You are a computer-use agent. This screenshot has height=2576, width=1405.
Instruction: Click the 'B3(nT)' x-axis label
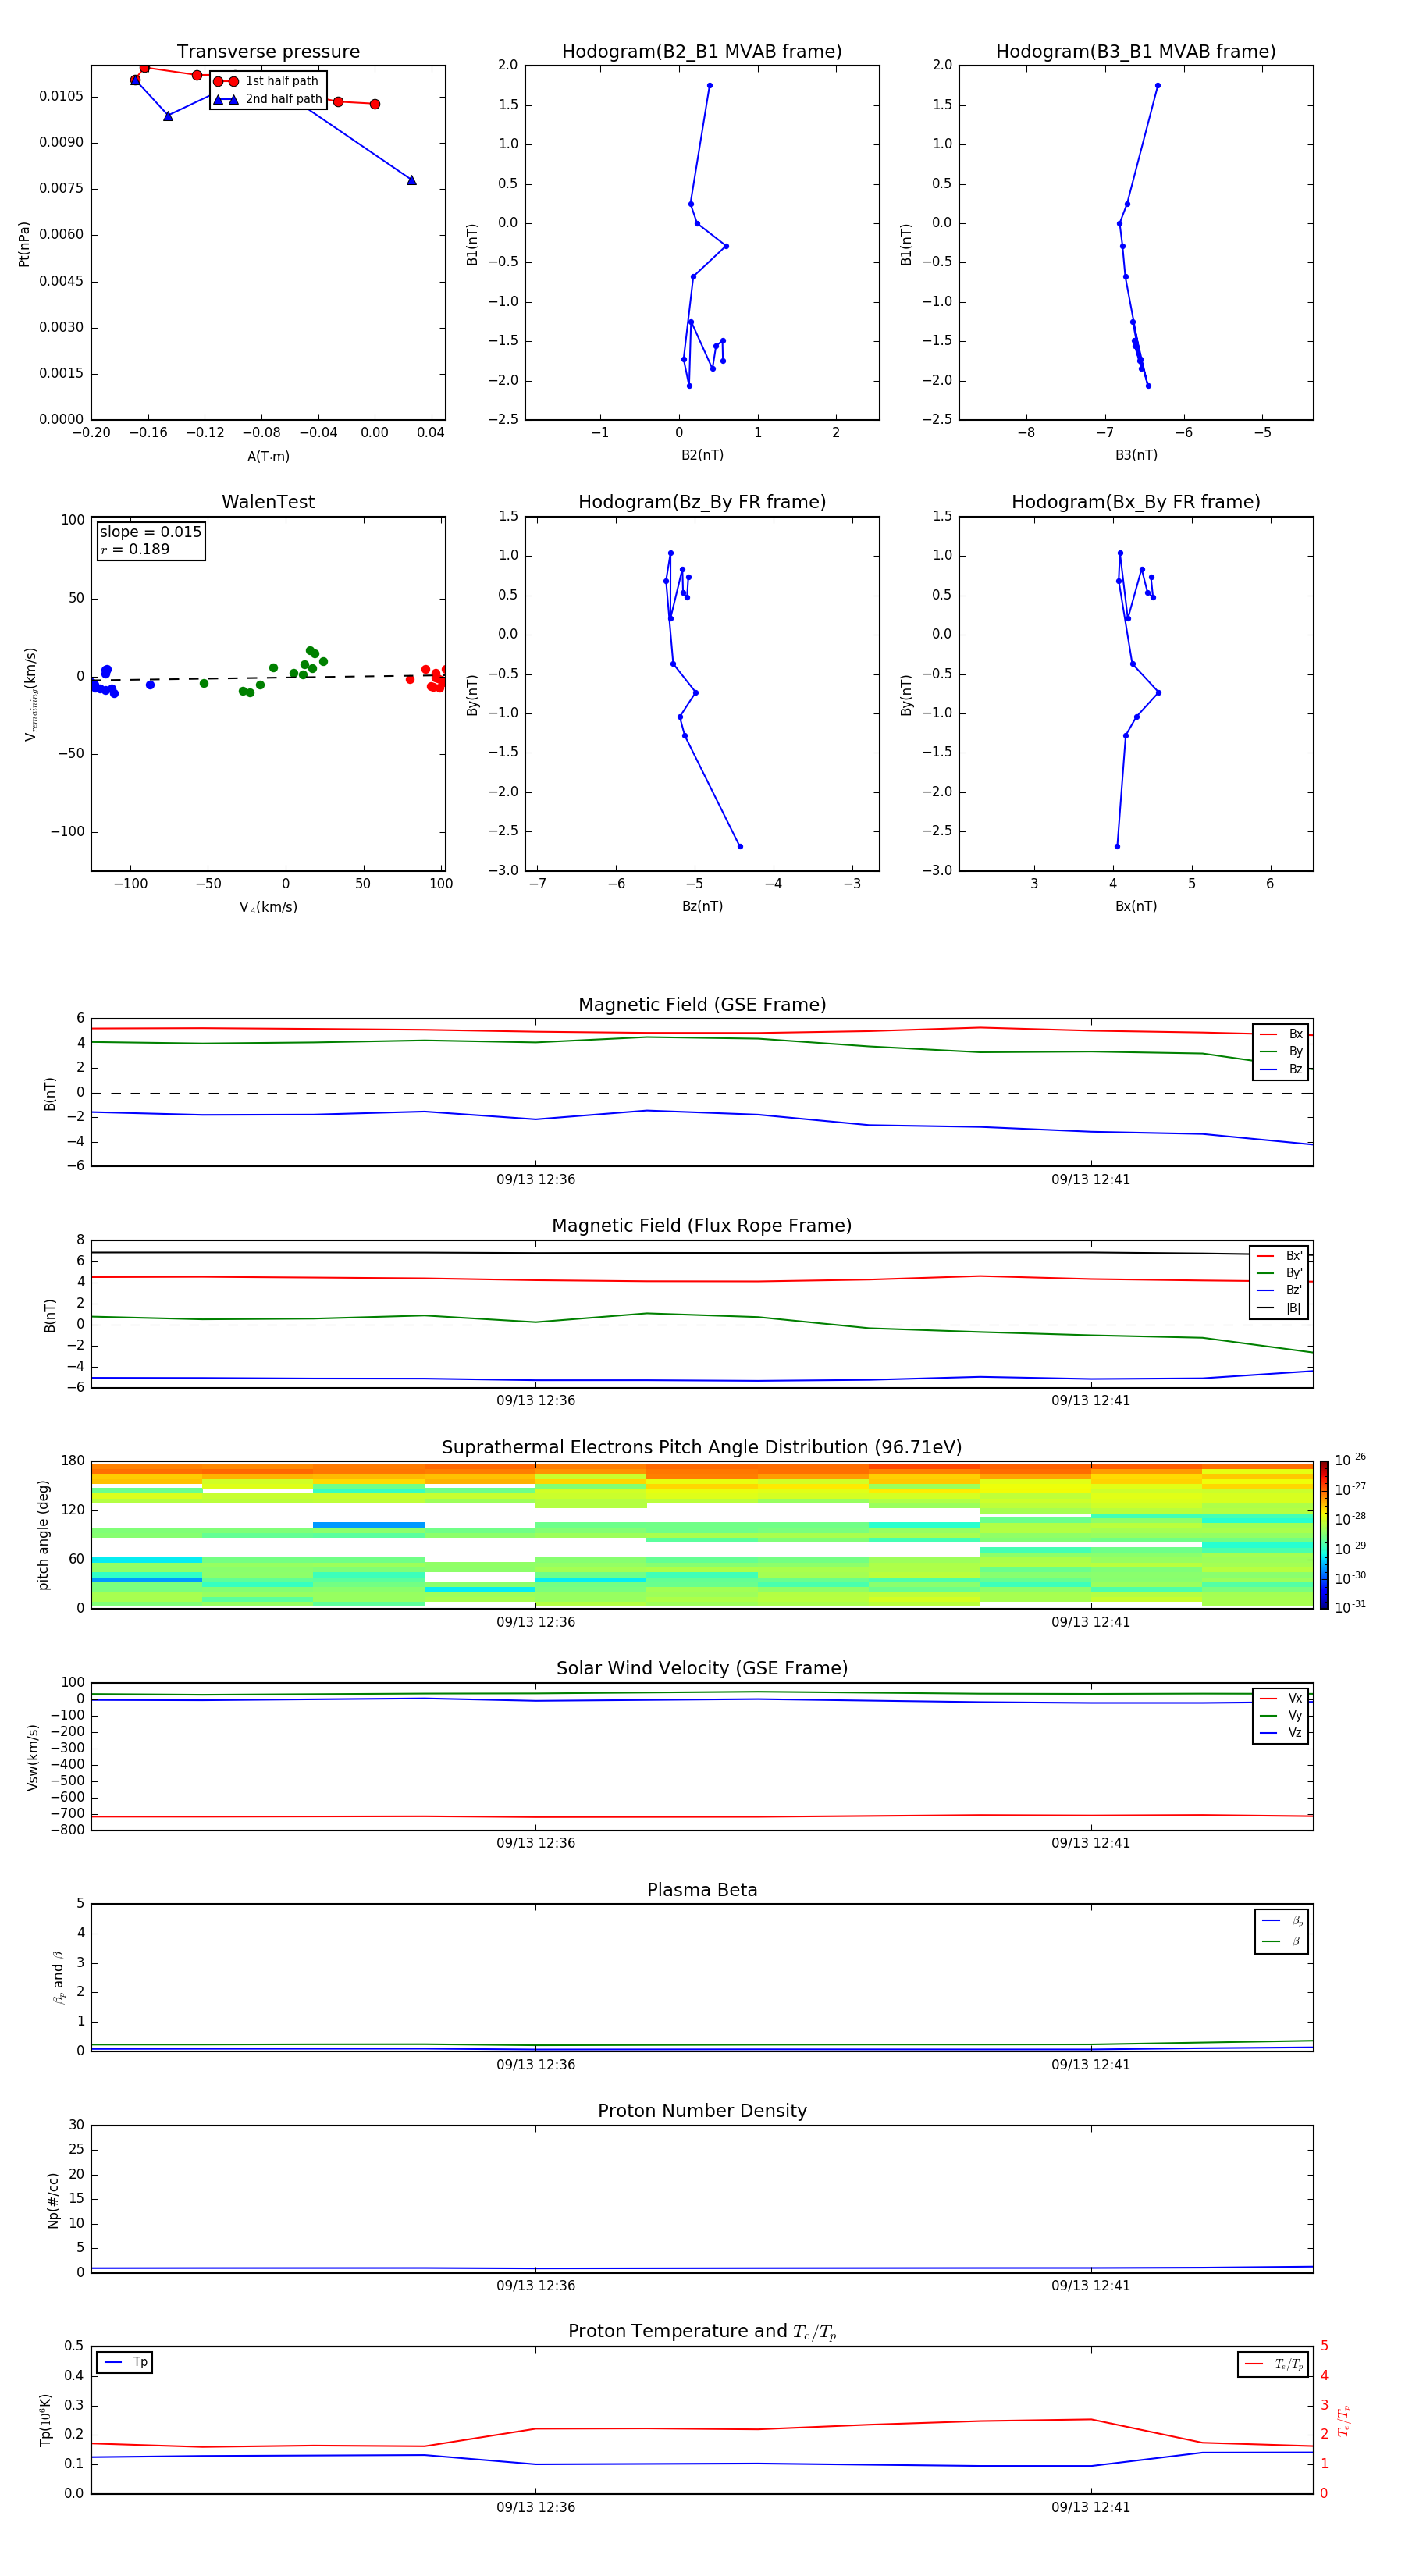1136,455
